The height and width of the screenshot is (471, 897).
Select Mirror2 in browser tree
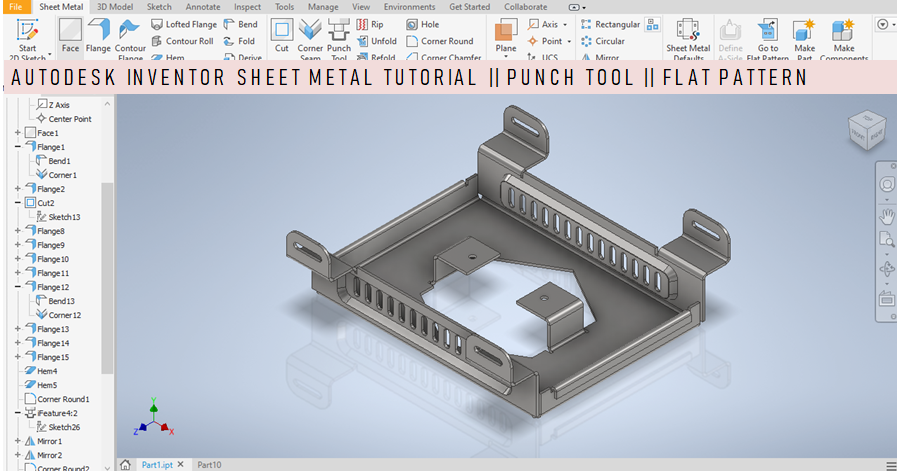(x=43, y=455)
